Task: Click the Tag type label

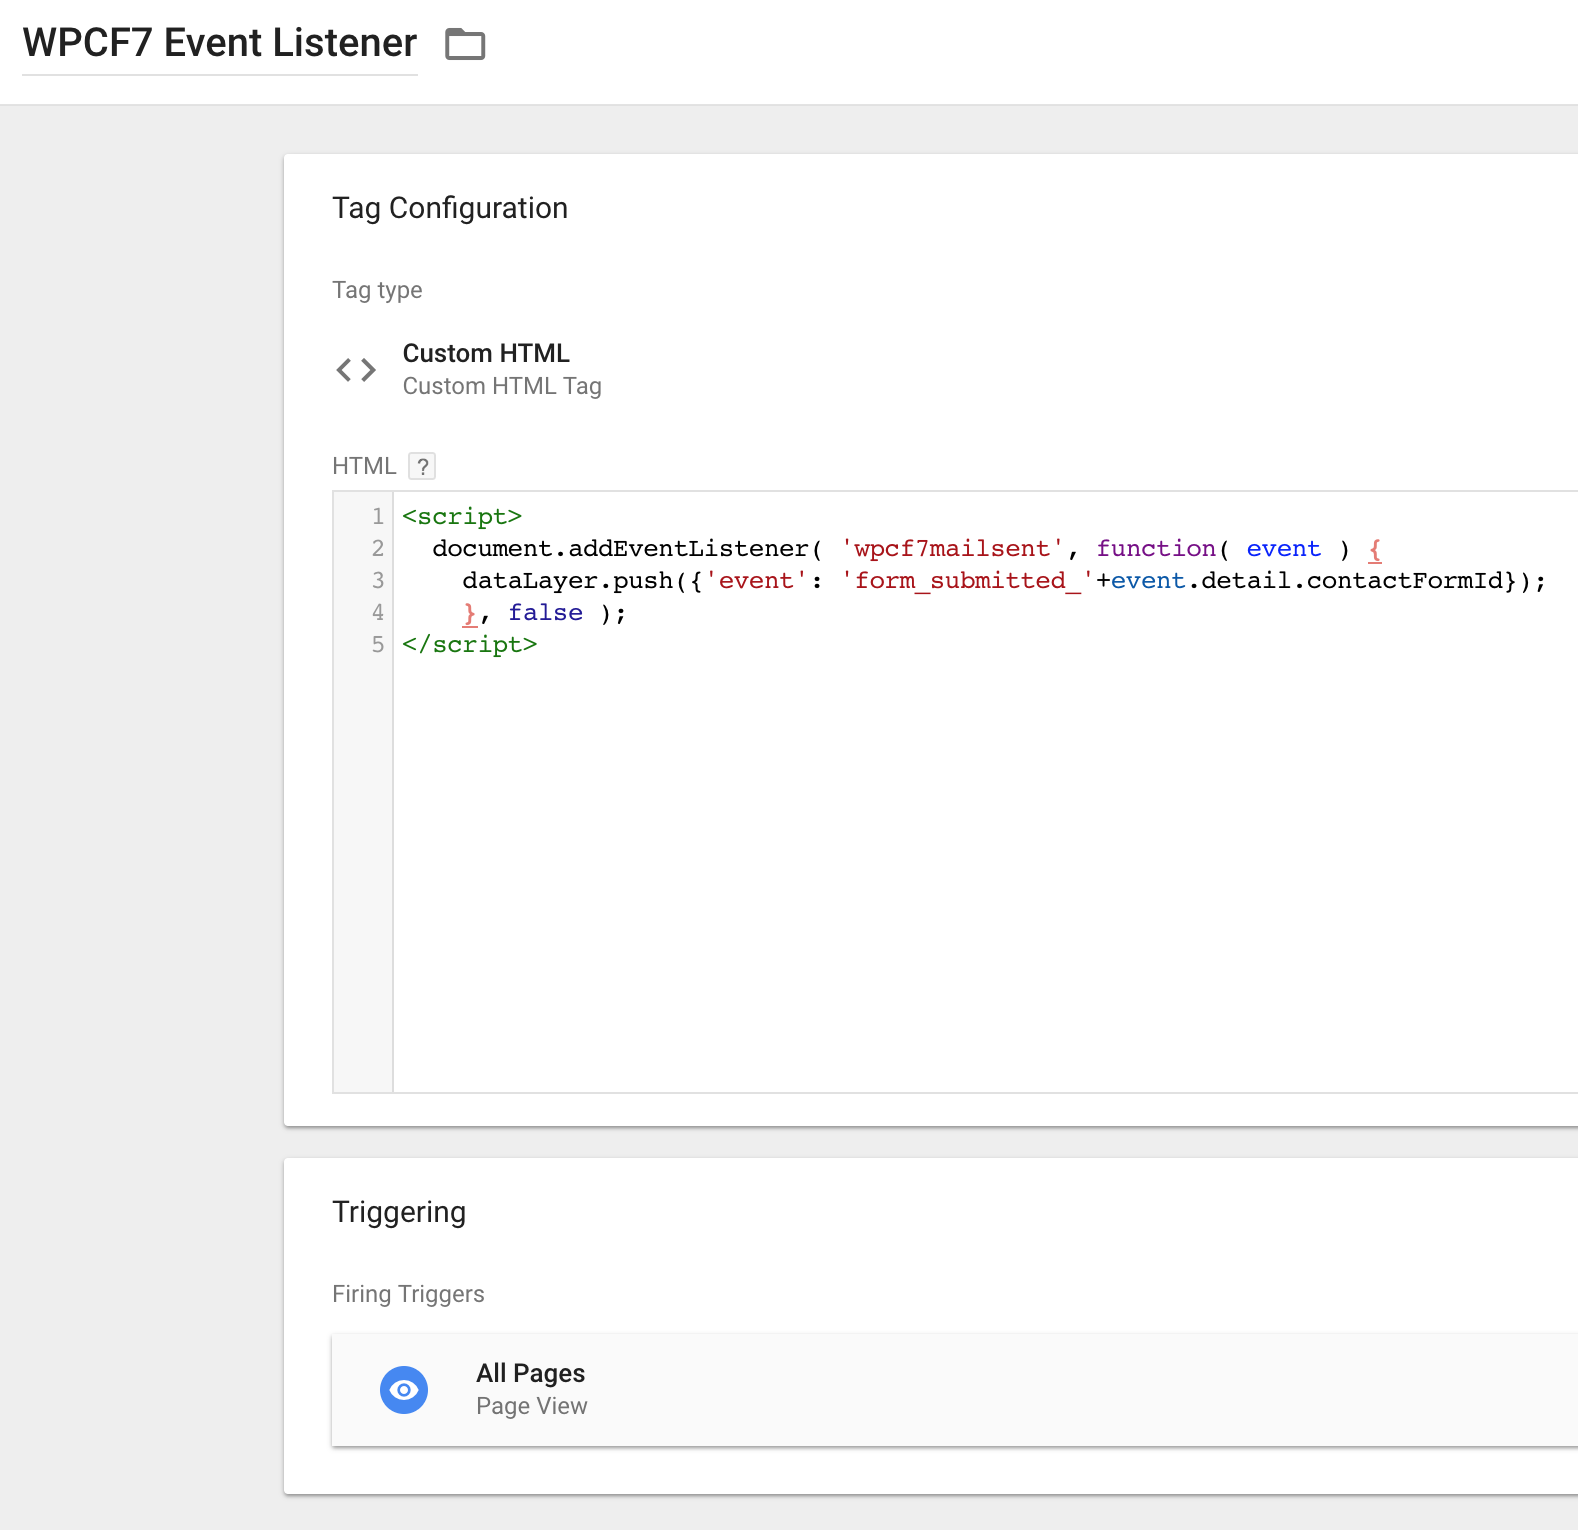Action: coord(377,290)
